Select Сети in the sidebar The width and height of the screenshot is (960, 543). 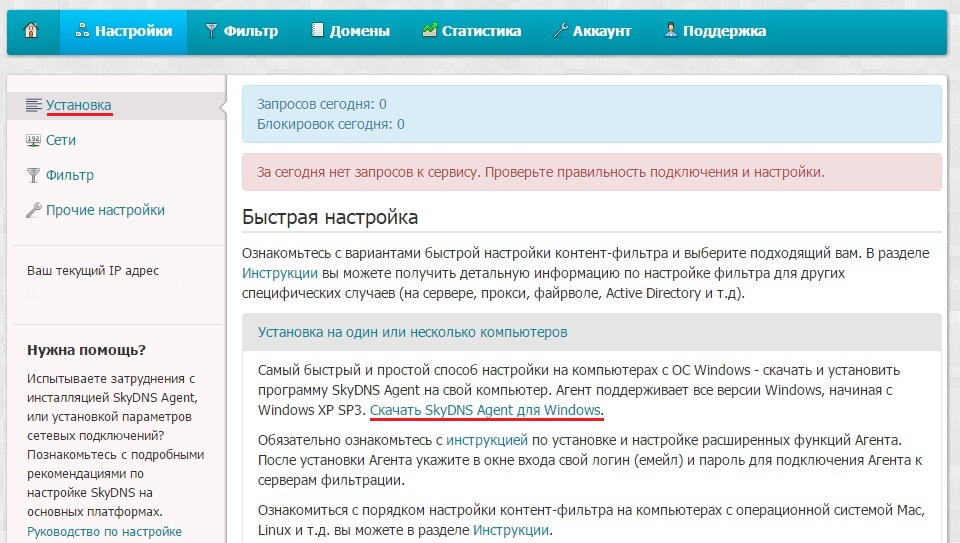tap(61, 140)
